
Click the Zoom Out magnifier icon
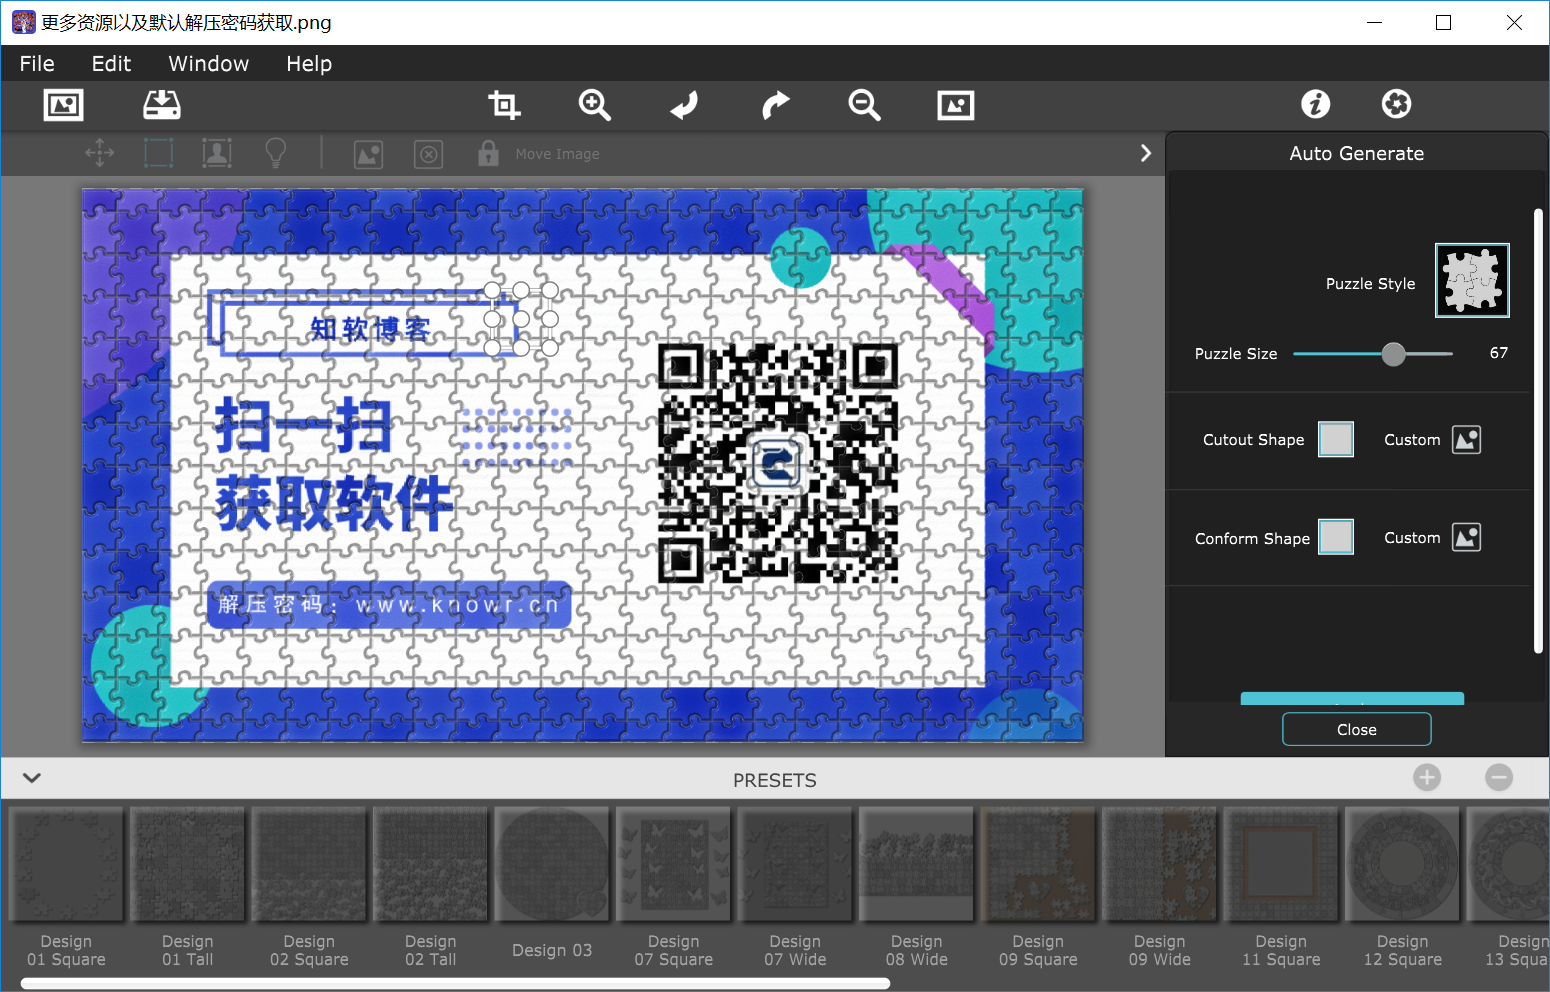pos(865,105)
